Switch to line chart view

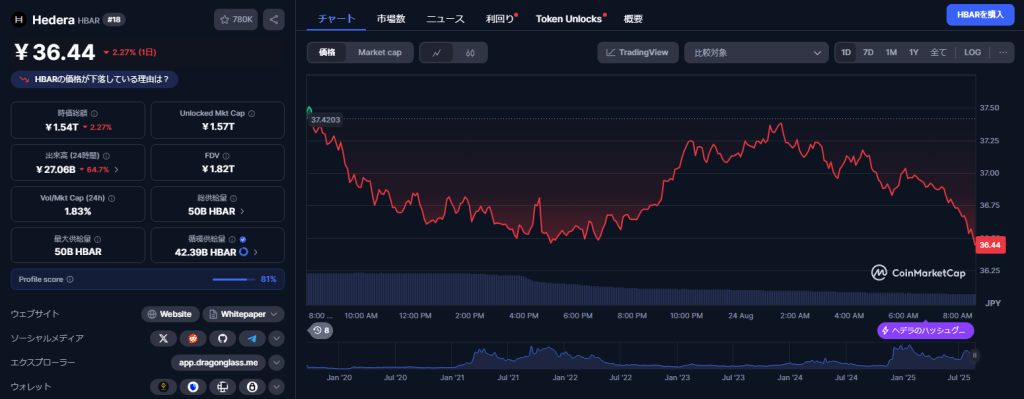pyautogui.click(x=437, y=53)
